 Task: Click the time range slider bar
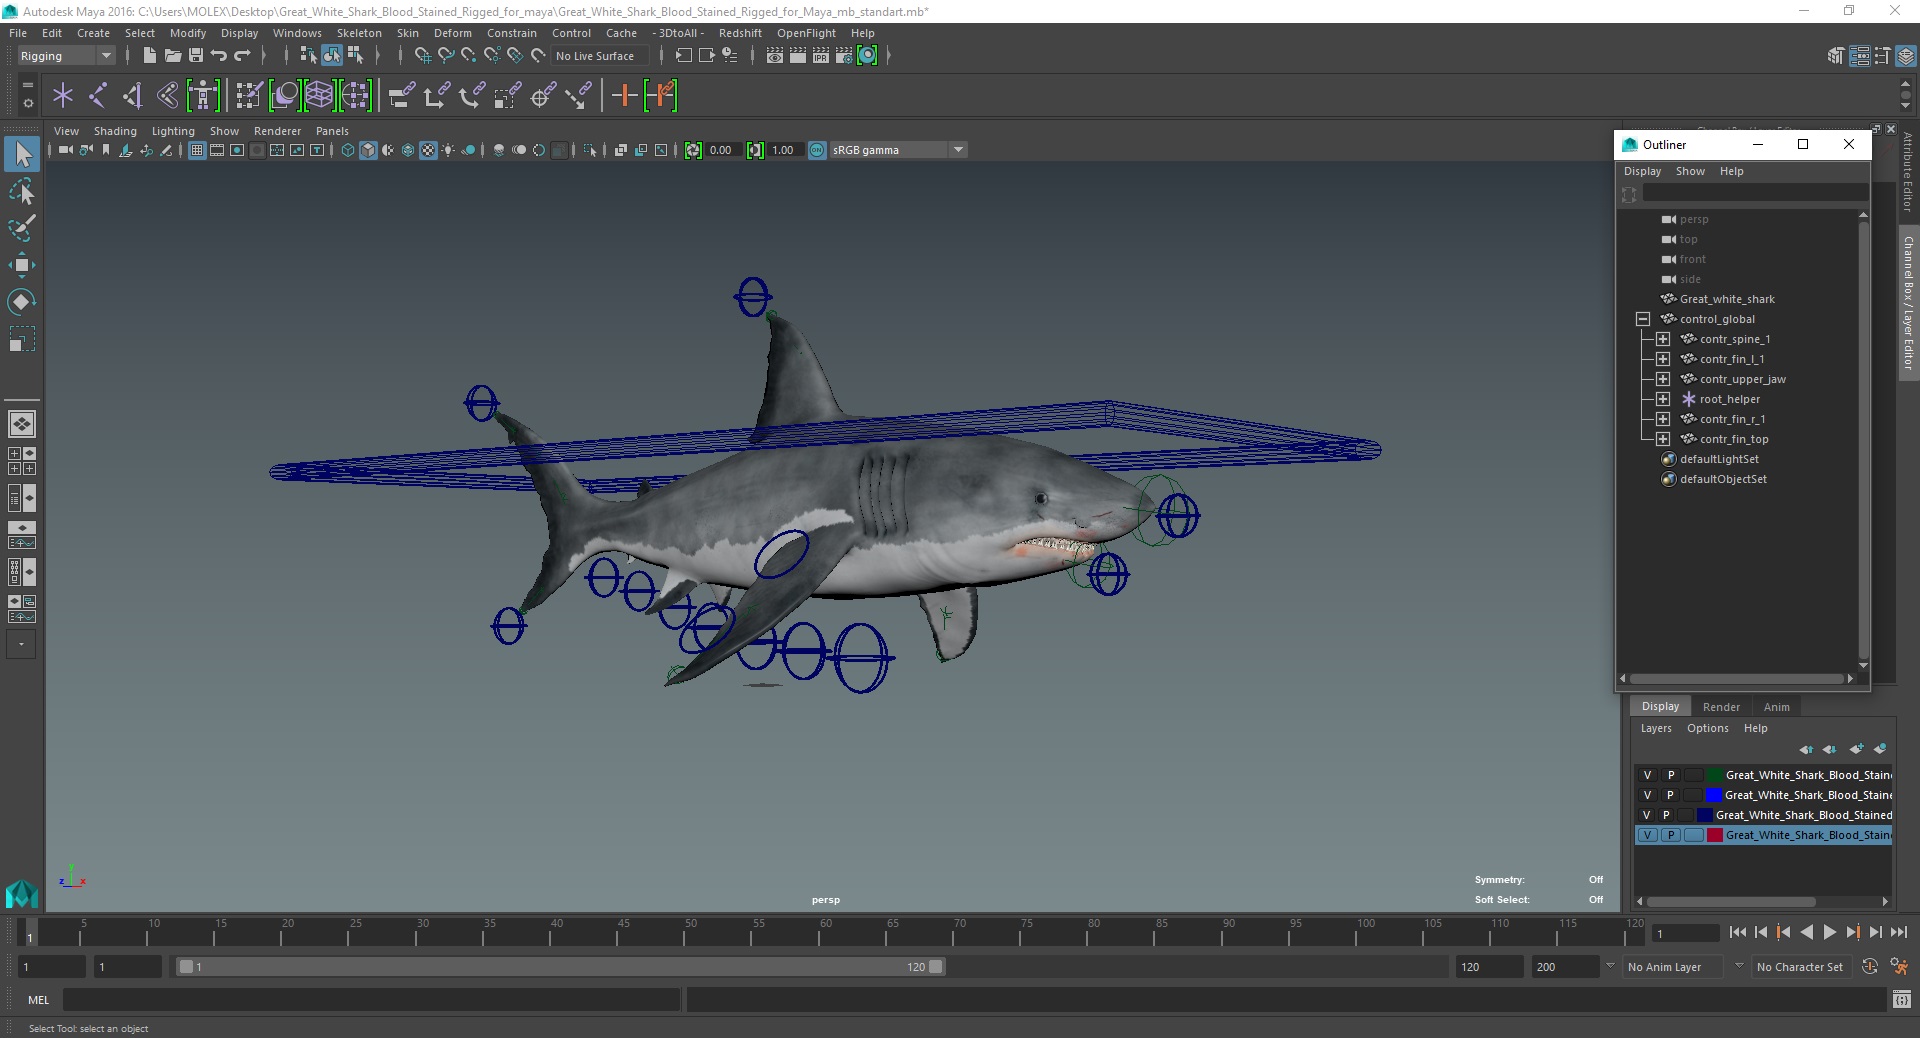tap(560, 967)
